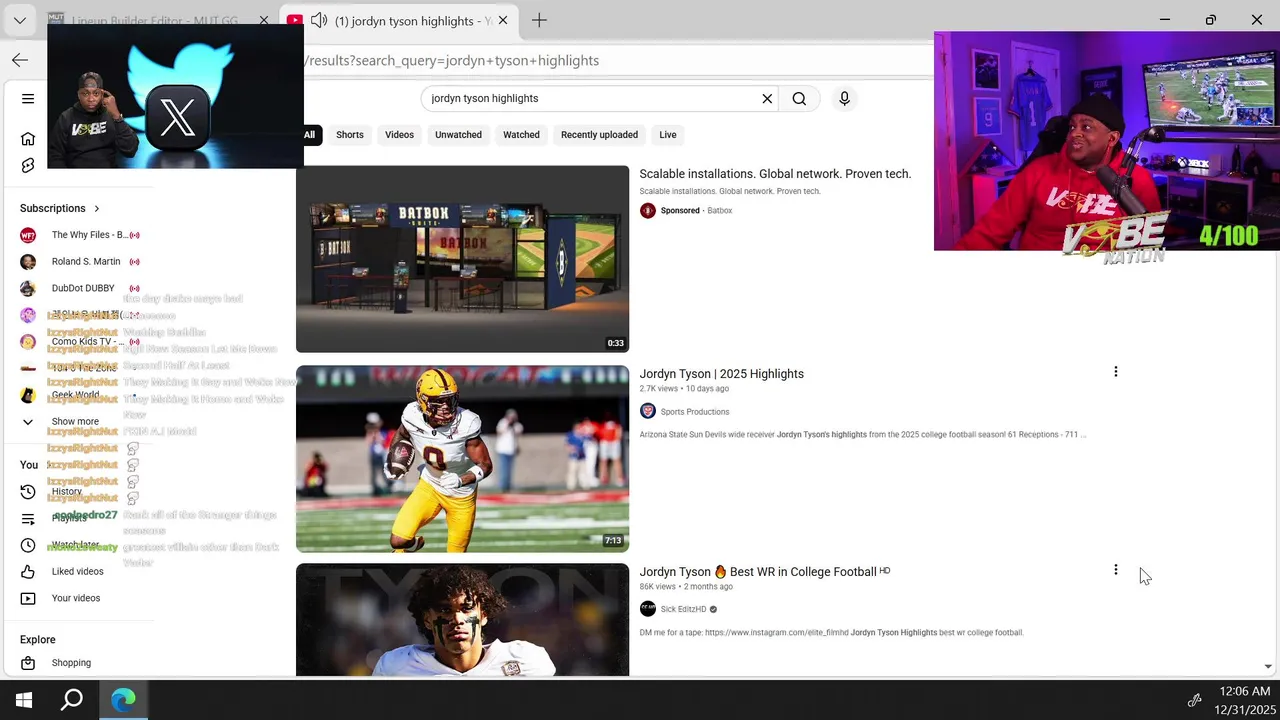Open History from the sidebar
This screenshot has height=720, width=1280.
point(66,492)
